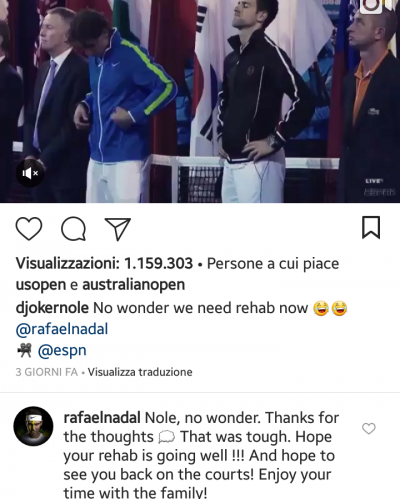Unmute the video using the speaker icon
The image size is (400, 499).
(x=30, y=173)
